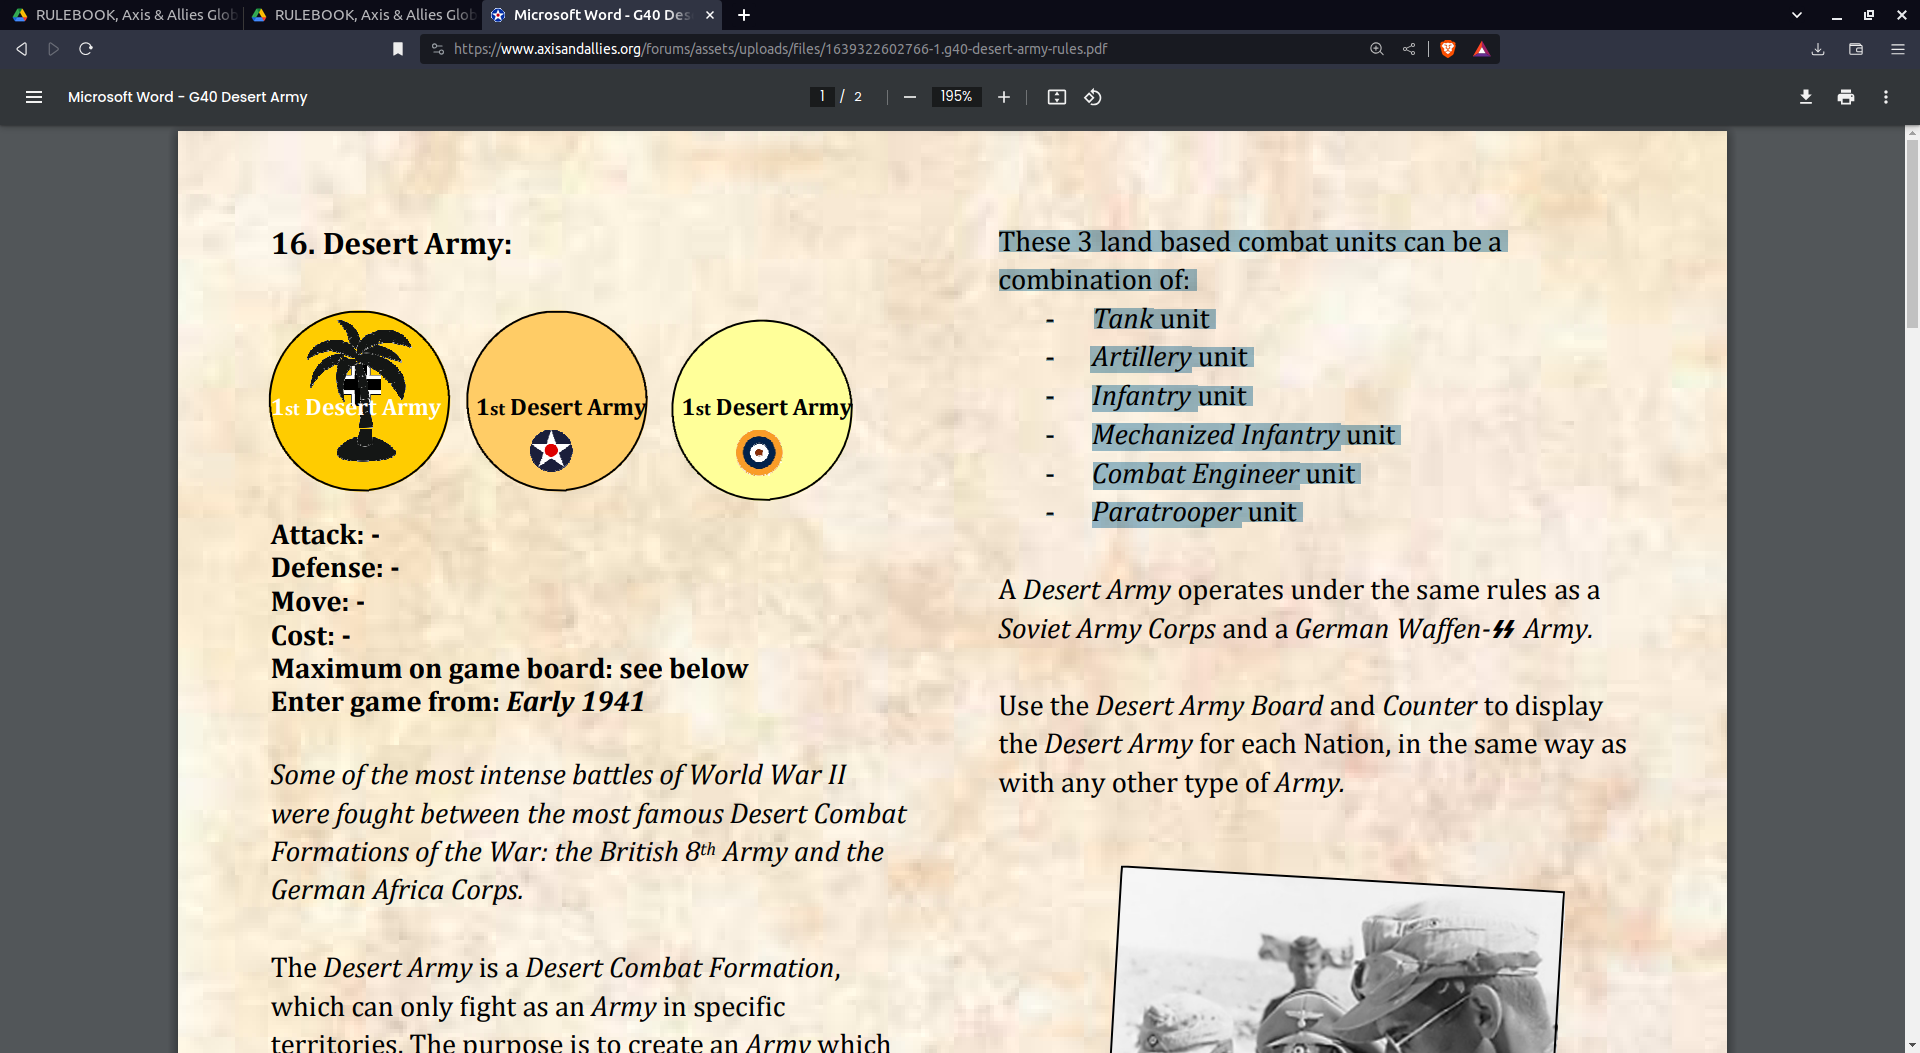
Task: Click the address bar URL
Action: click(780, 49)
